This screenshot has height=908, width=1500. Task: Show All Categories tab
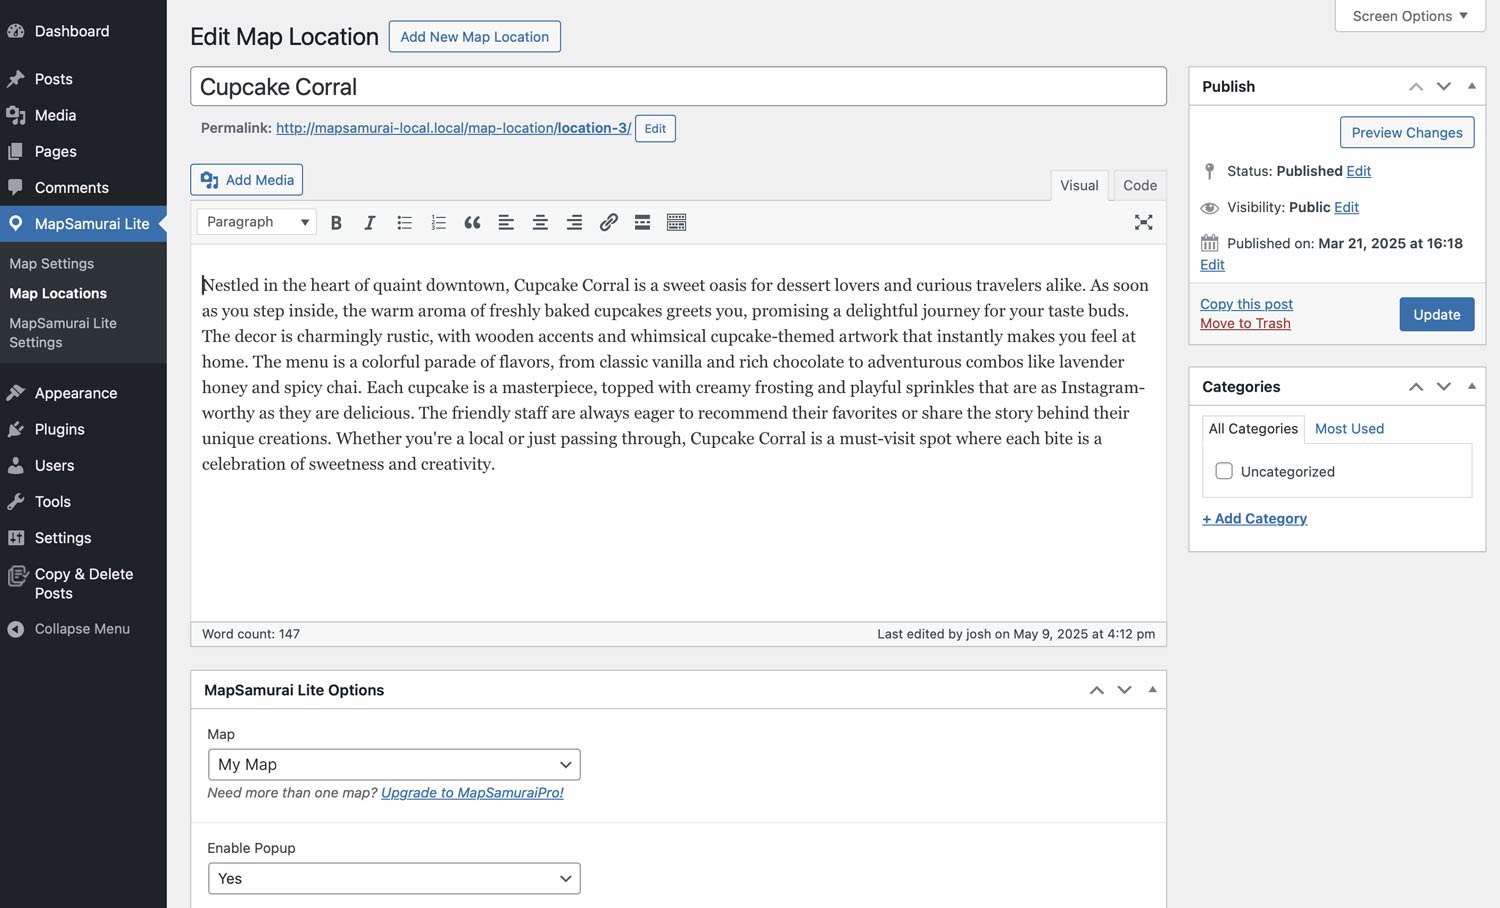pos(1253,429)
